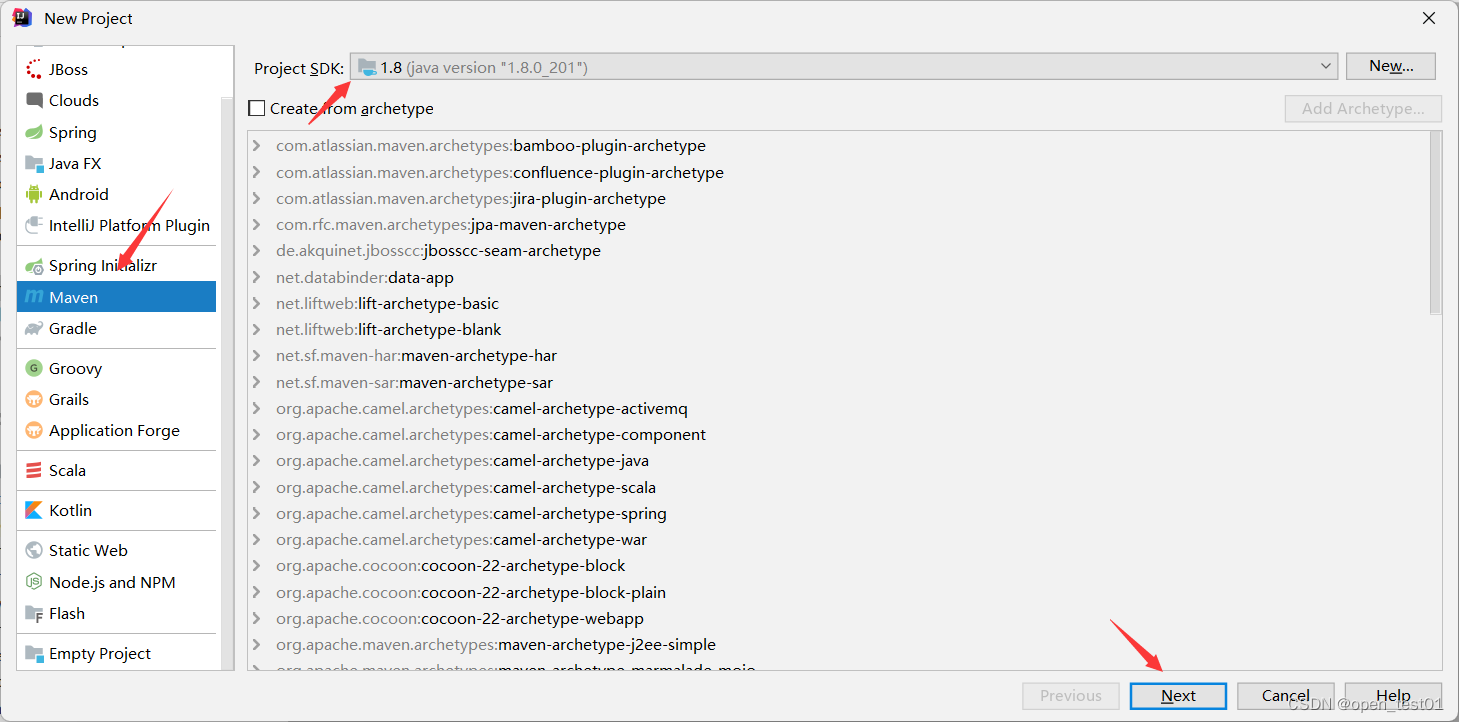
Task: Open the Project SDK dropdown arrow
Action: pyautogui.click(x=1326, y=66)
